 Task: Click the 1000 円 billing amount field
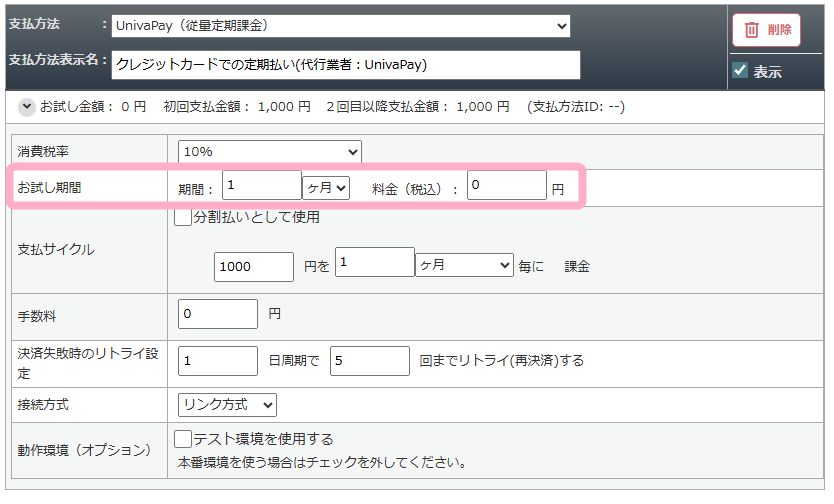(x=253, y=266)
